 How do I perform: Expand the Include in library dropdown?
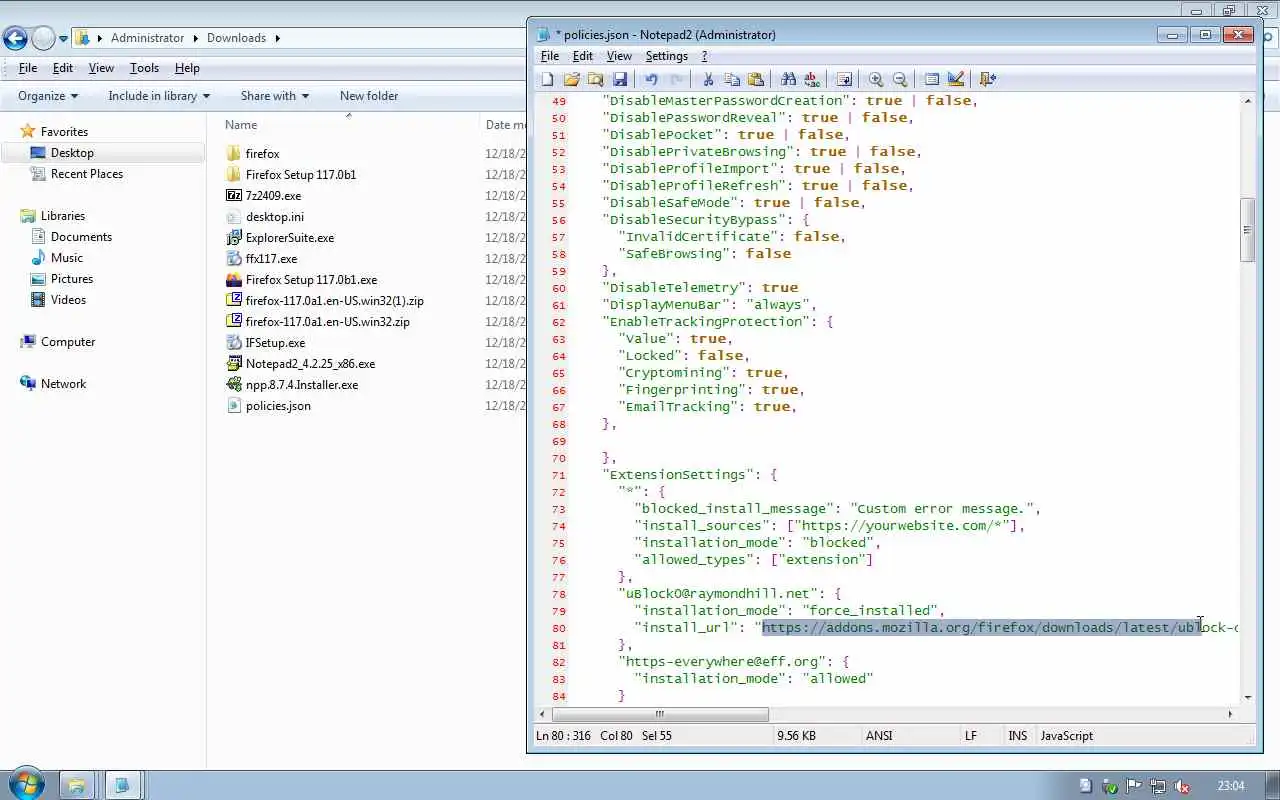pos(159,96)
